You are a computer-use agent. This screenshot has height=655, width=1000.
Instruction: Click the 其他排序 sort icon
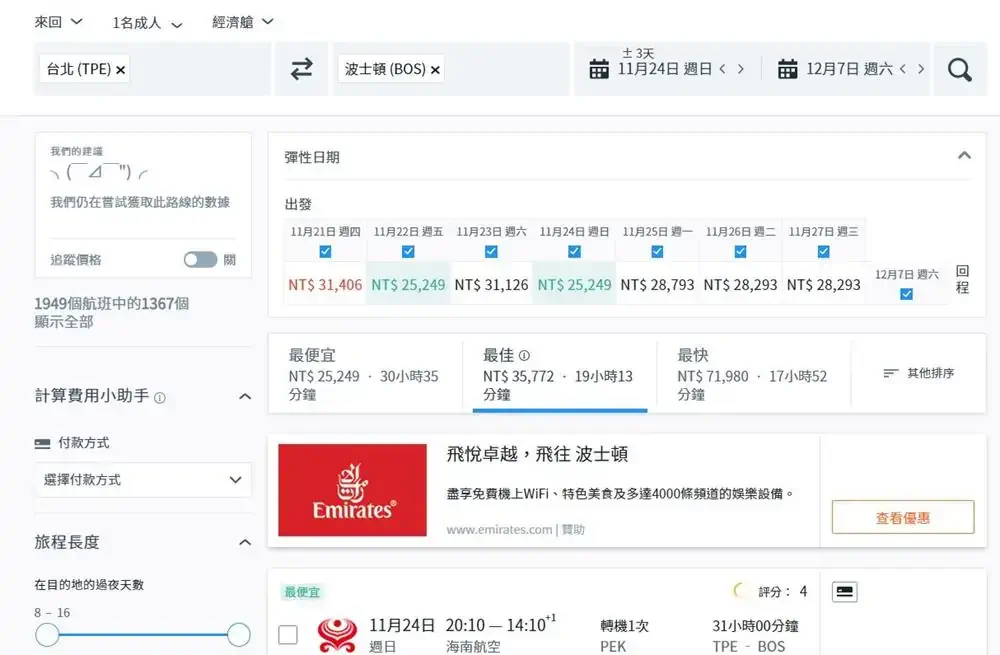pyautogui.click(x=891, y=373)
